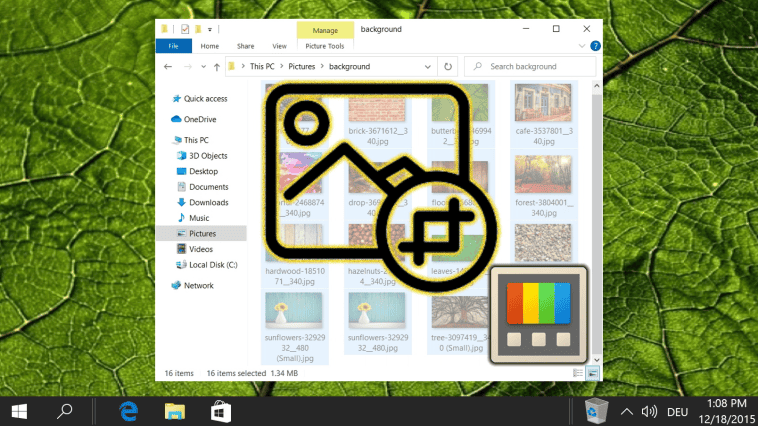Click the Properties checkmark in title bar
The image size is (758, 426).
pyautogui.click(x=185, y=29)
